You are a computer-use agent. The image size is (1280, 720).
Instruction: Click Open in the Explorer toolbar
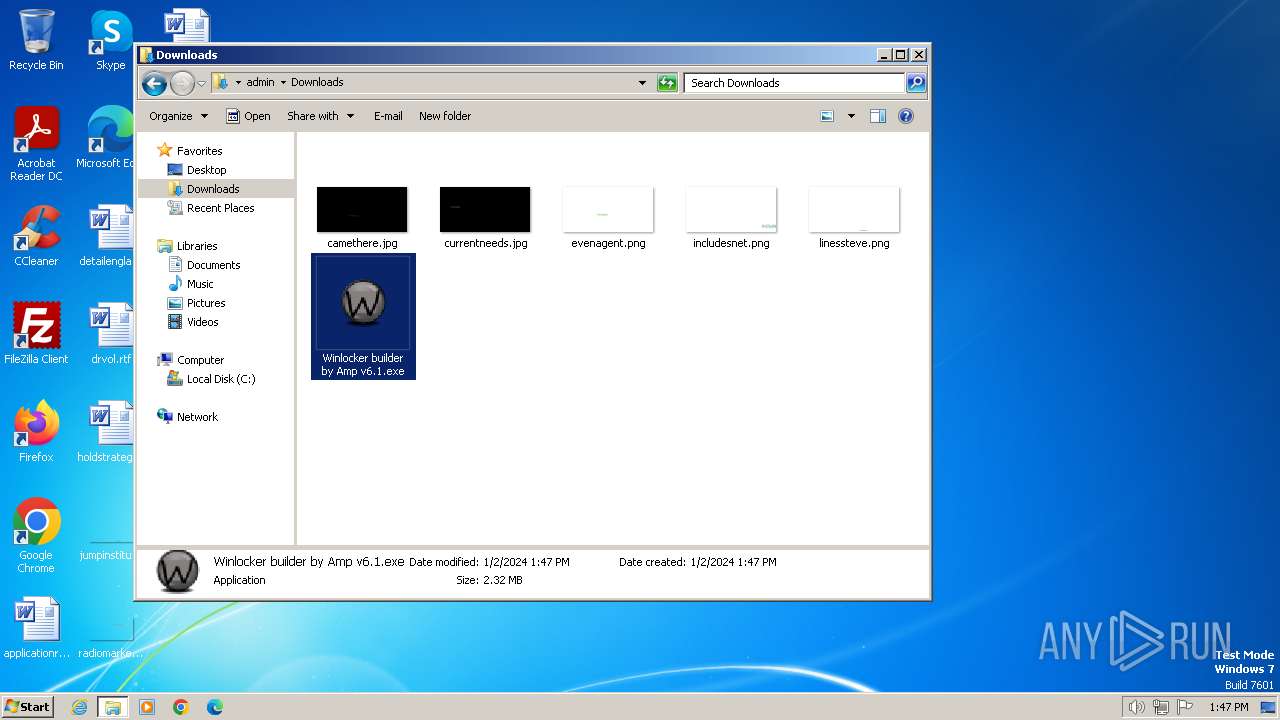pyautogui.click(x=248, y=116)
